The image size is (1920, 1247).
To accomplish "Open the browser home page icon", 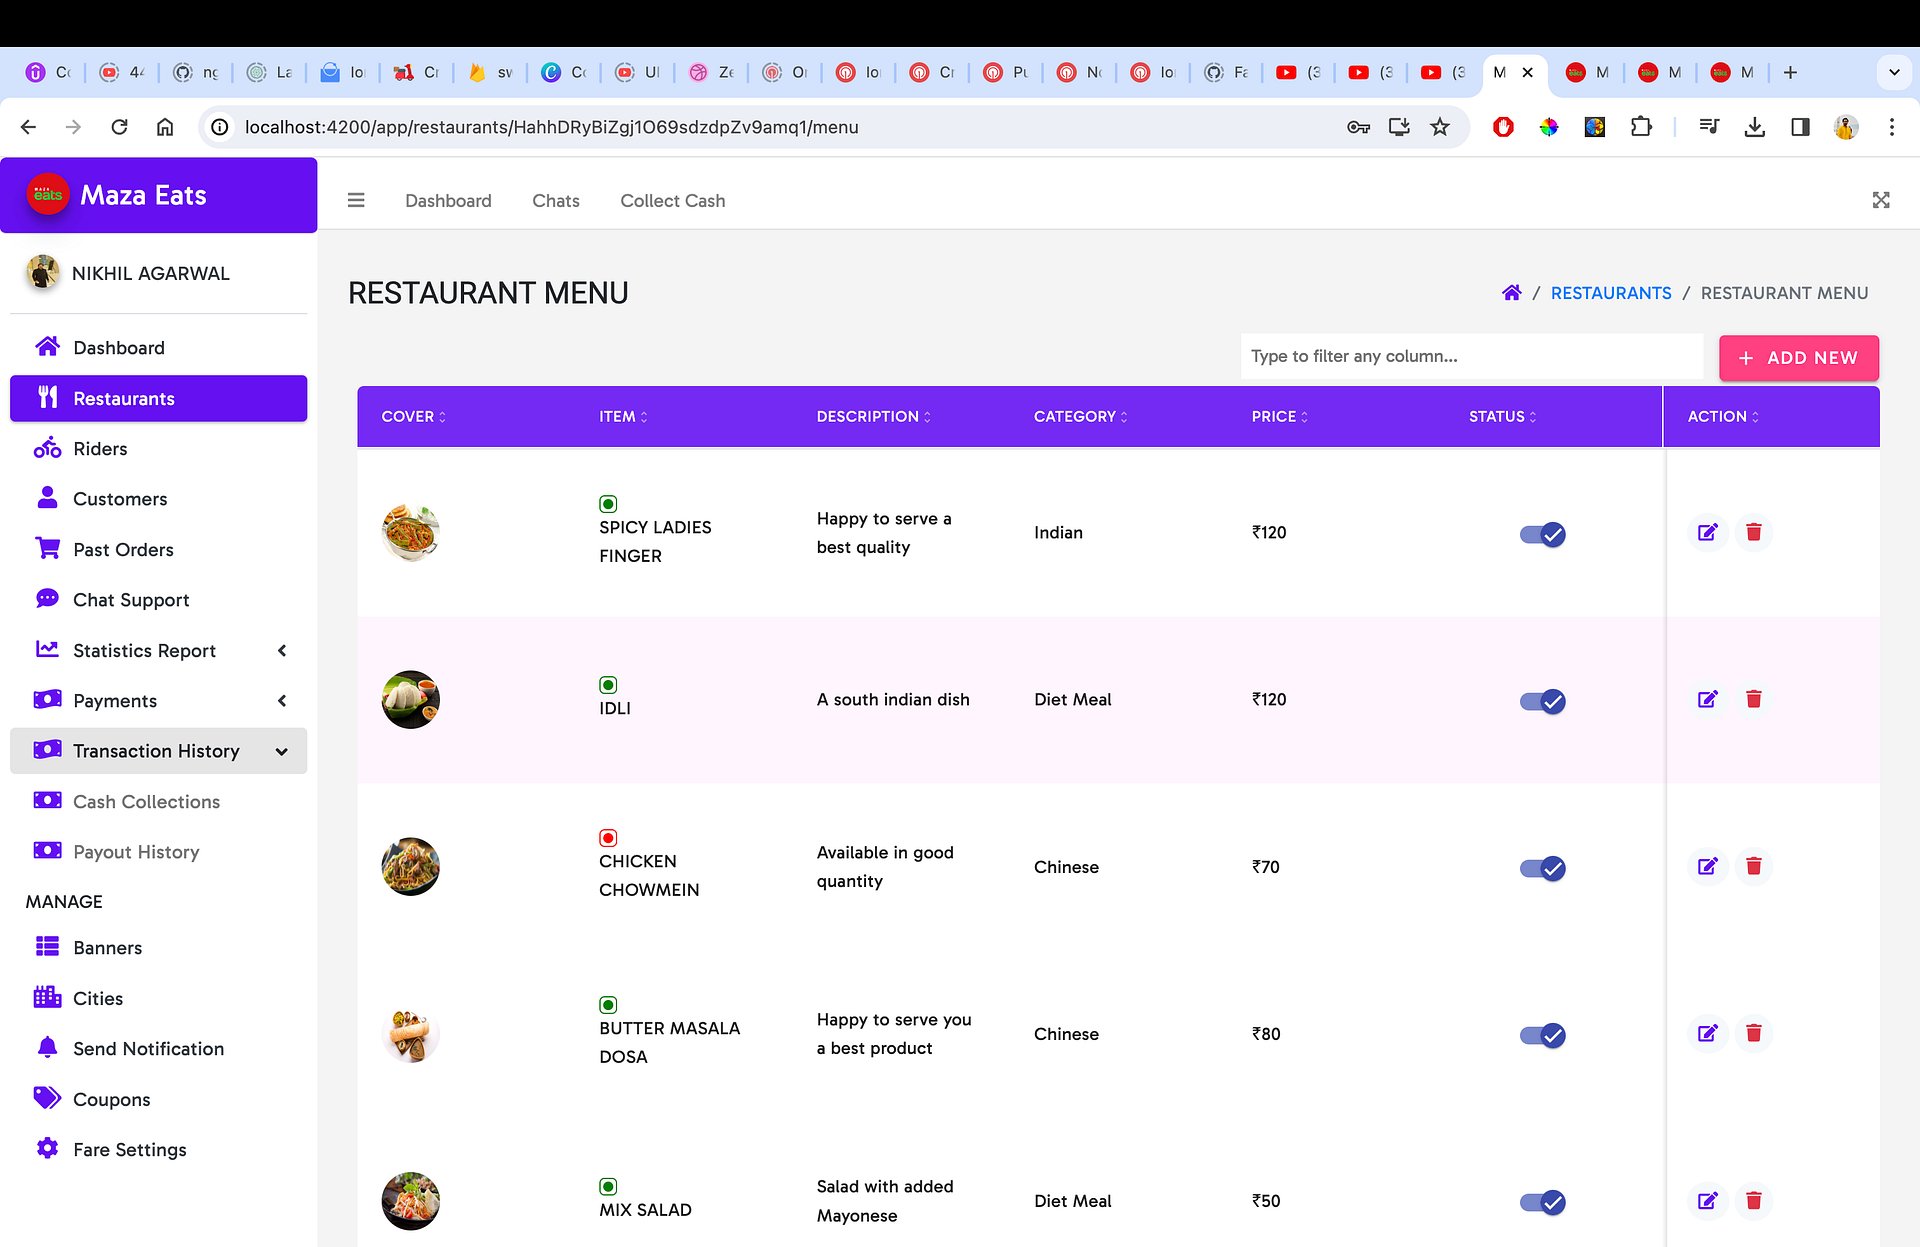I will tap(165, 127).
